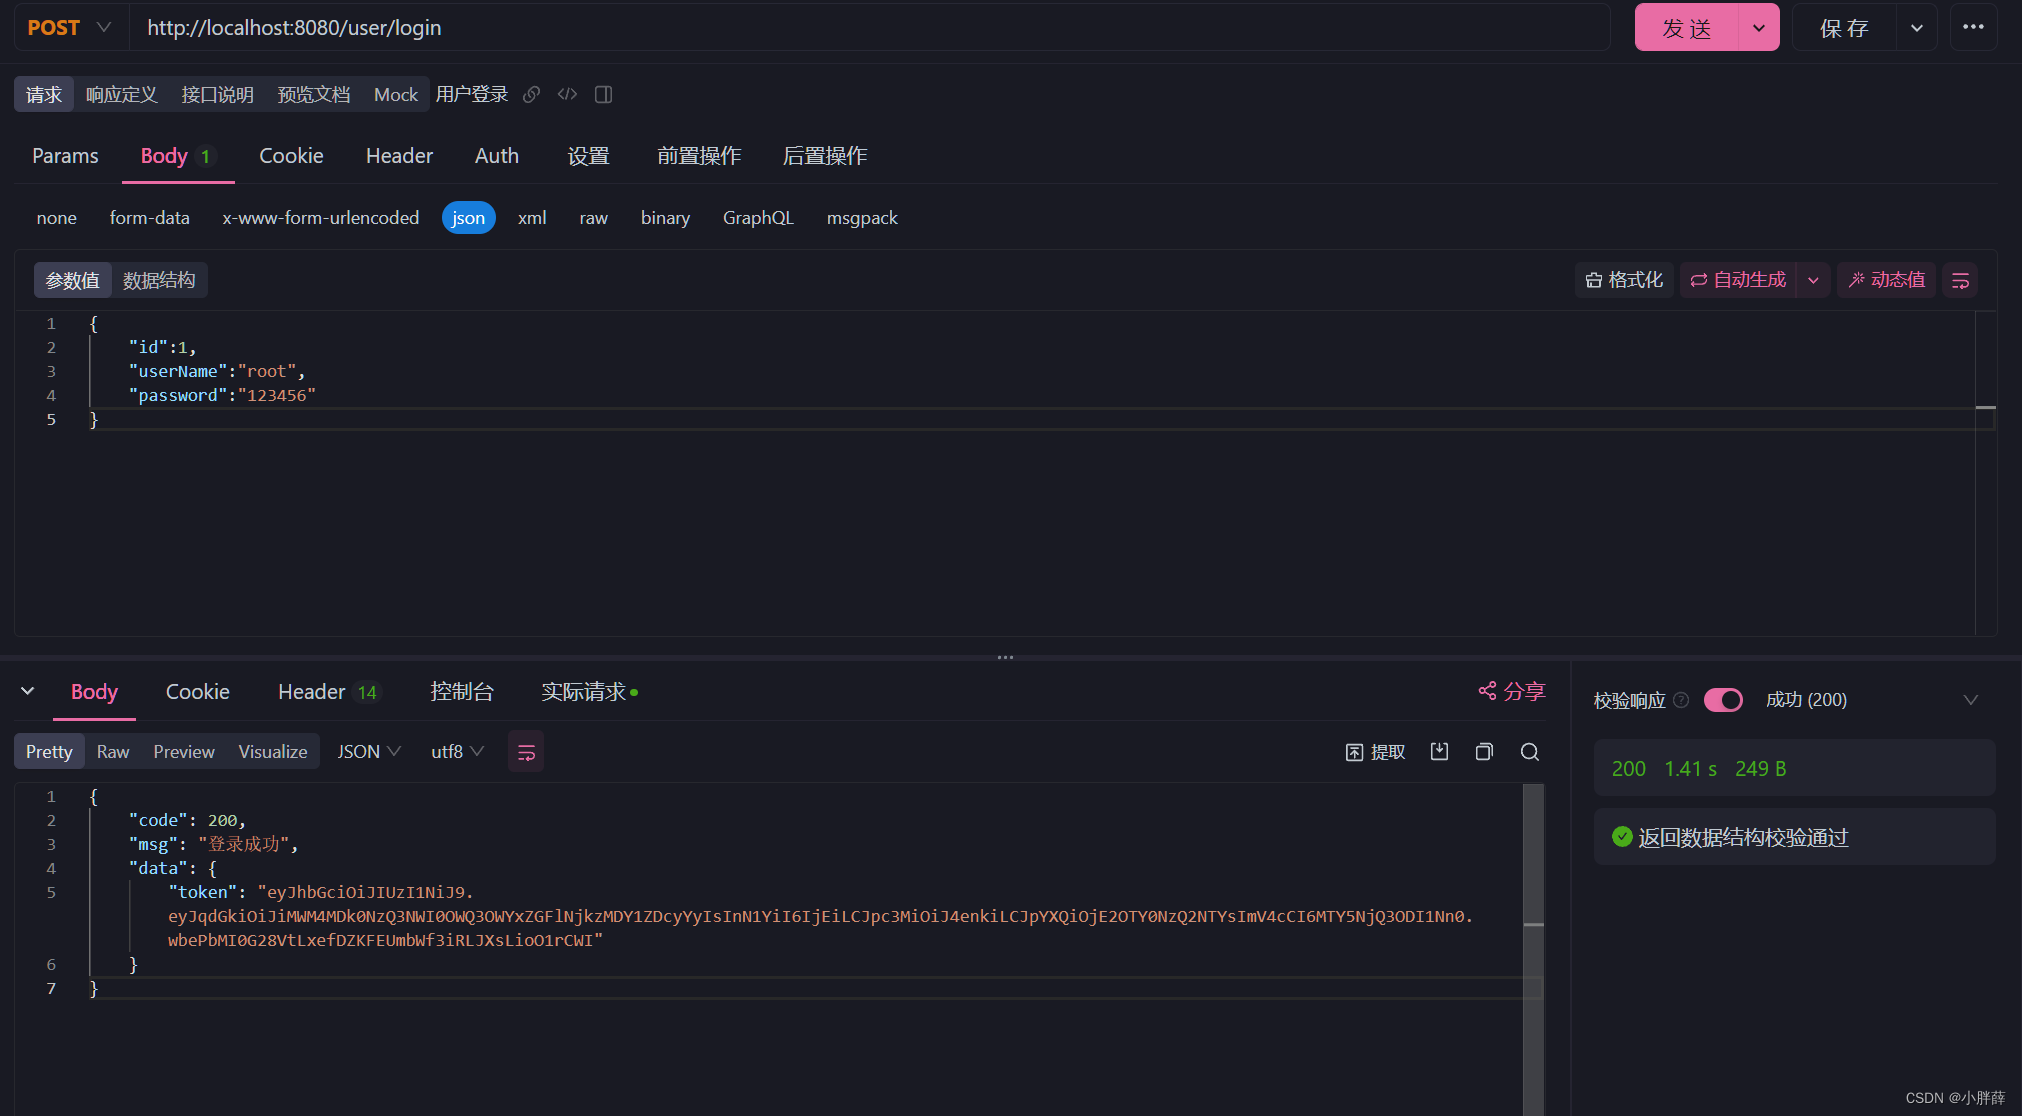The image size is (2022, 1116).
Task: Switch to the Cookie request tab
Action: click(291, 156)
